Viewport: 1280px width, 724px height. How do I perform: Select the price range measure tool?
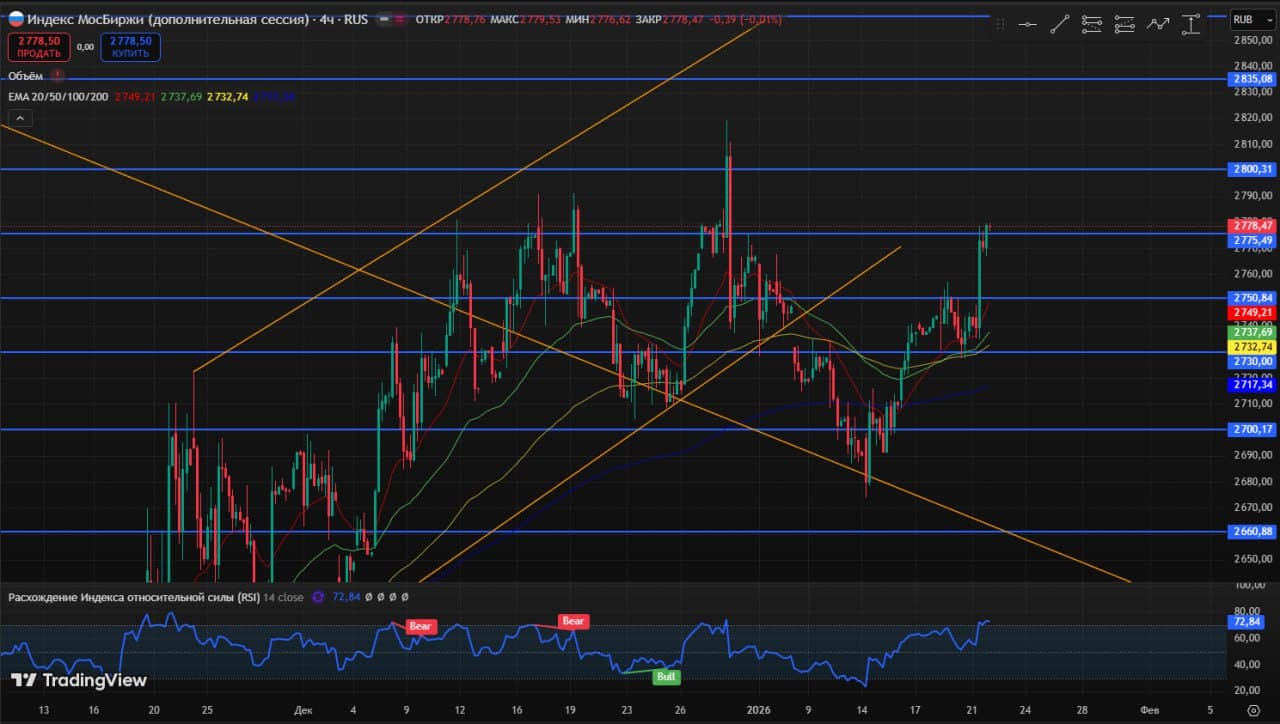(1190, 25)
